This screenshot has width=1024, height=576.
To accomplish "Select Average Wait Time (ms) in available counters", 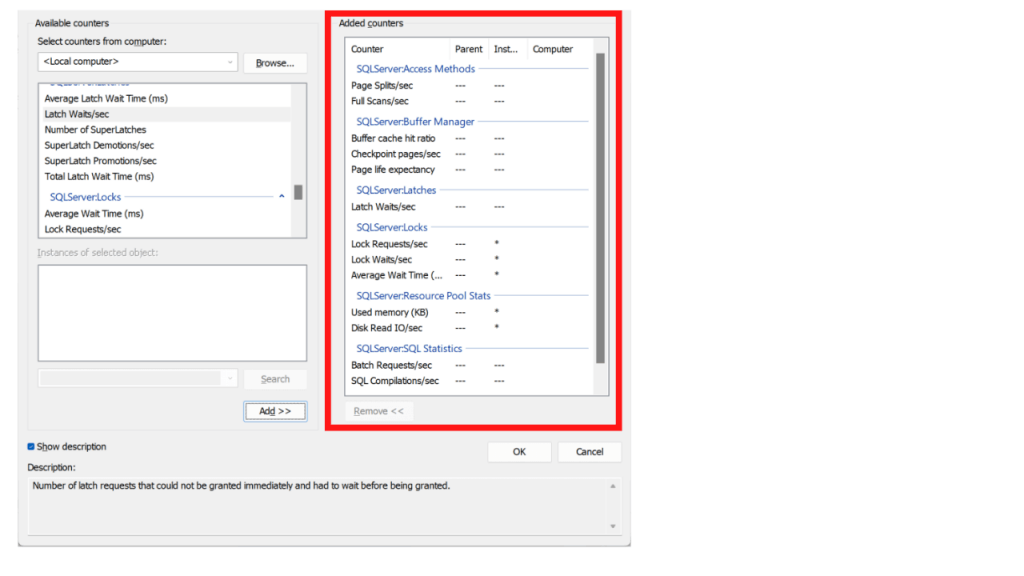I will [x=94, y=214].
